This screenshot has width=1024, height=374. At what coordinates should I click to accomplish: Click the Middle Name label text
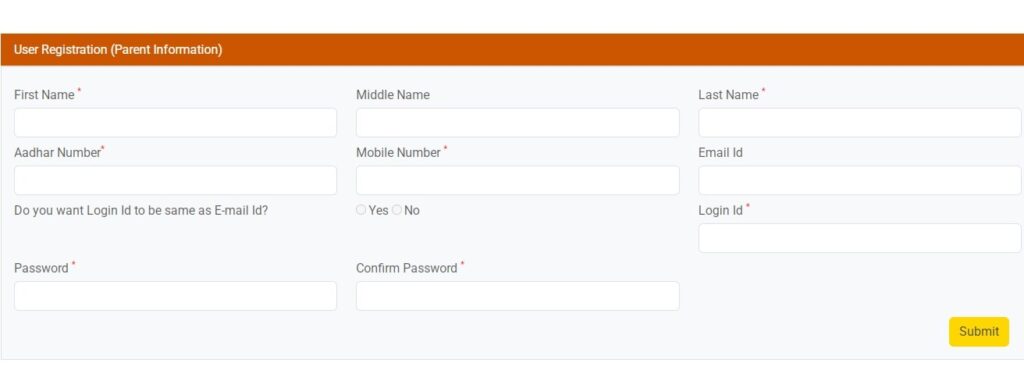(392, 95)
